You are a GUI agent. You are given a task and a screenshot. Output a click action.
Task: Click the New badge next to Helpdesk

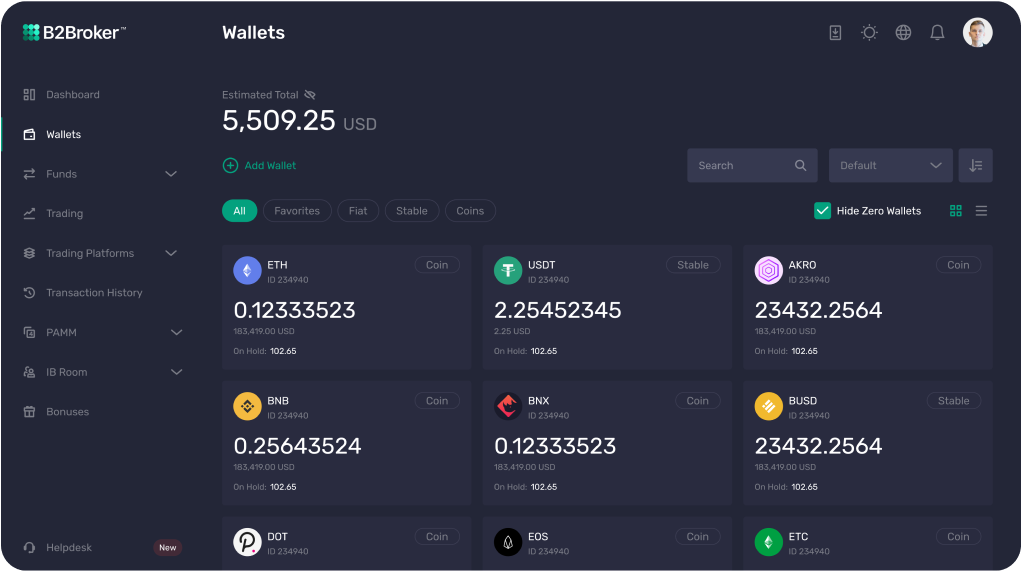coord(167,548)
